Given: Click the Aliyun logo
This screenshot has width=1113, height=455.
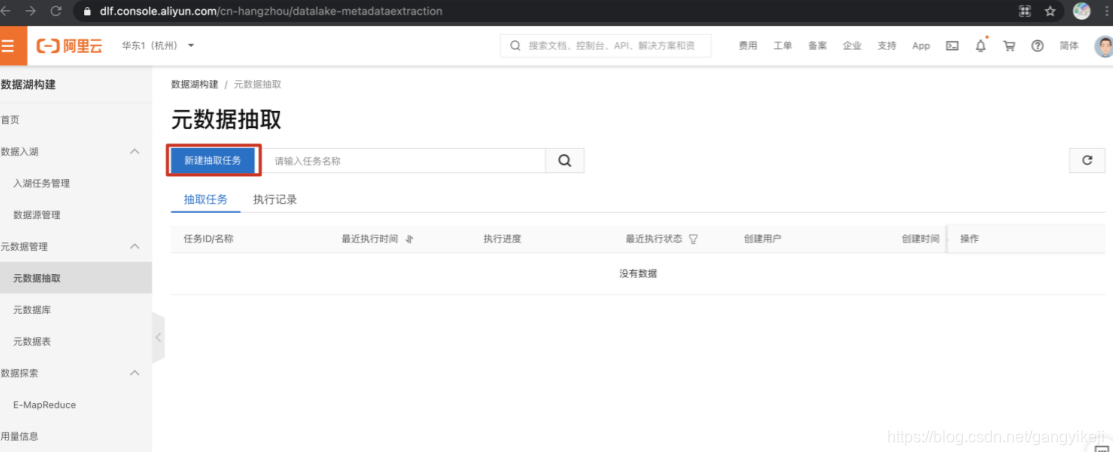Looking at the screenshot, I should tap(70, 46).
